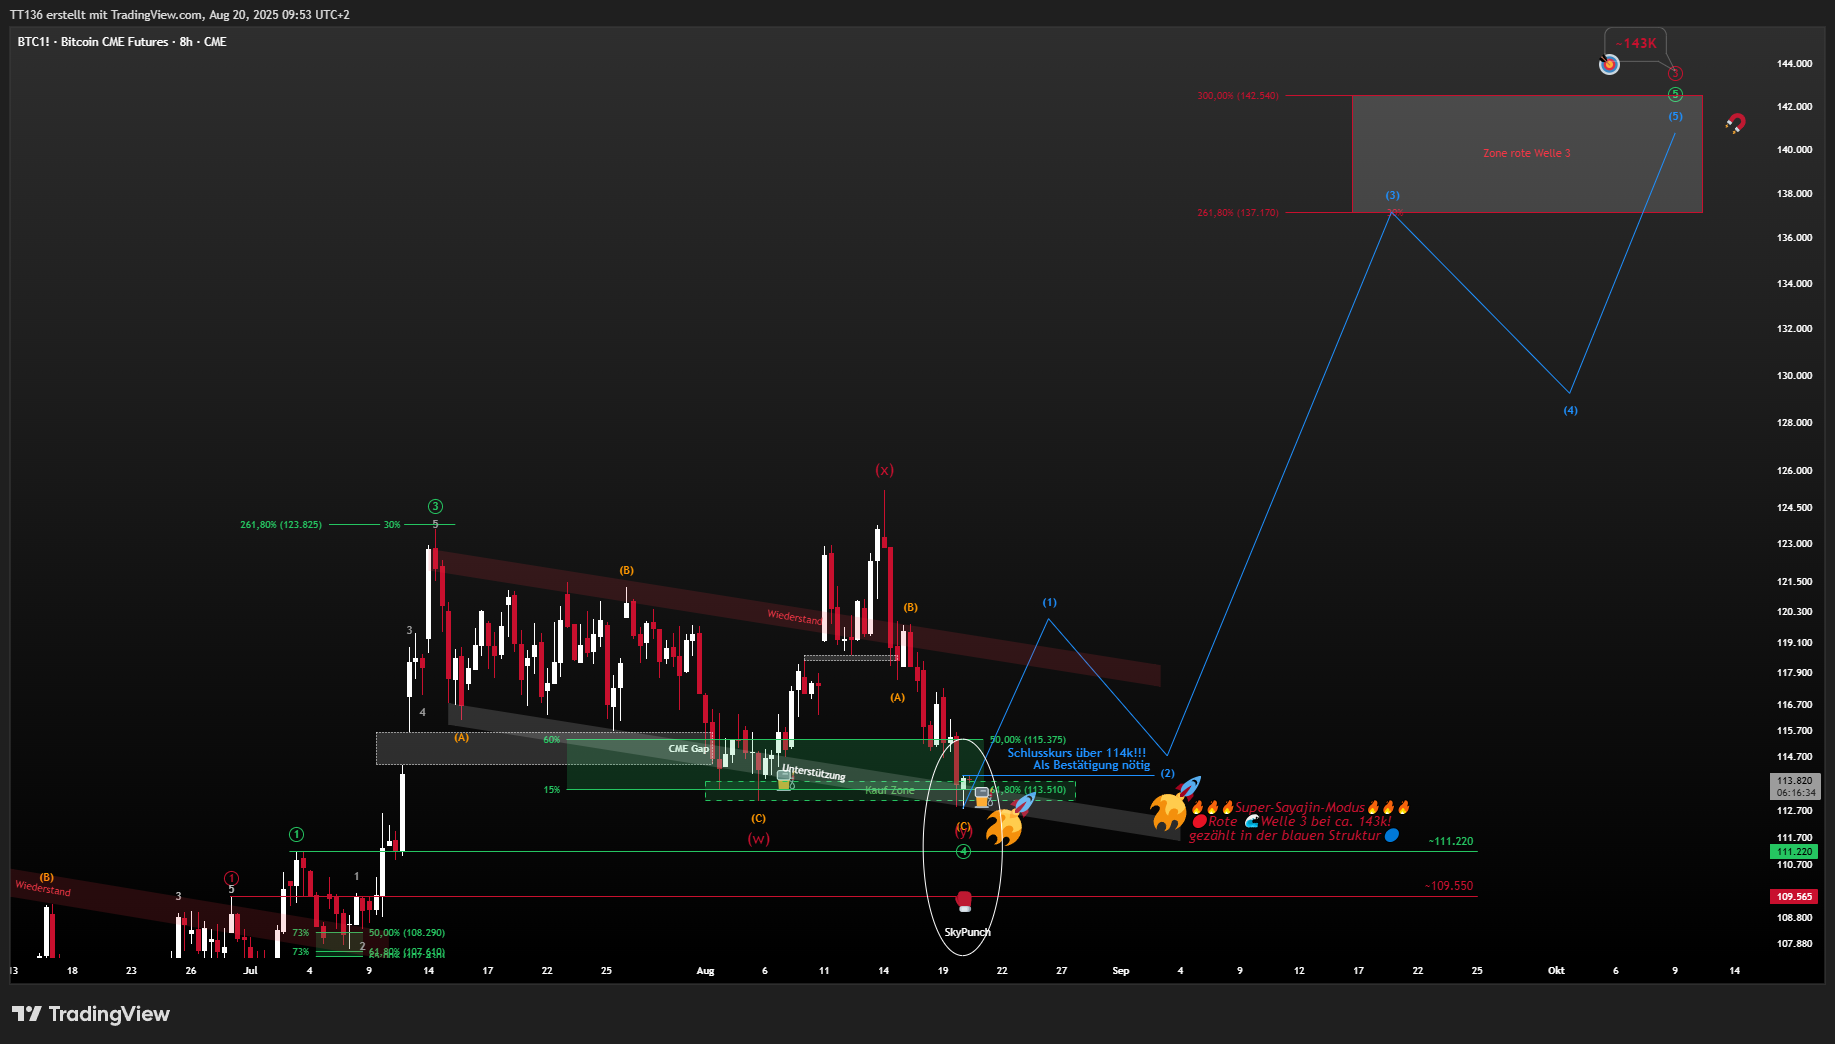Click the 'SkyPunch' label
1835x1044 pixels.
967,932
